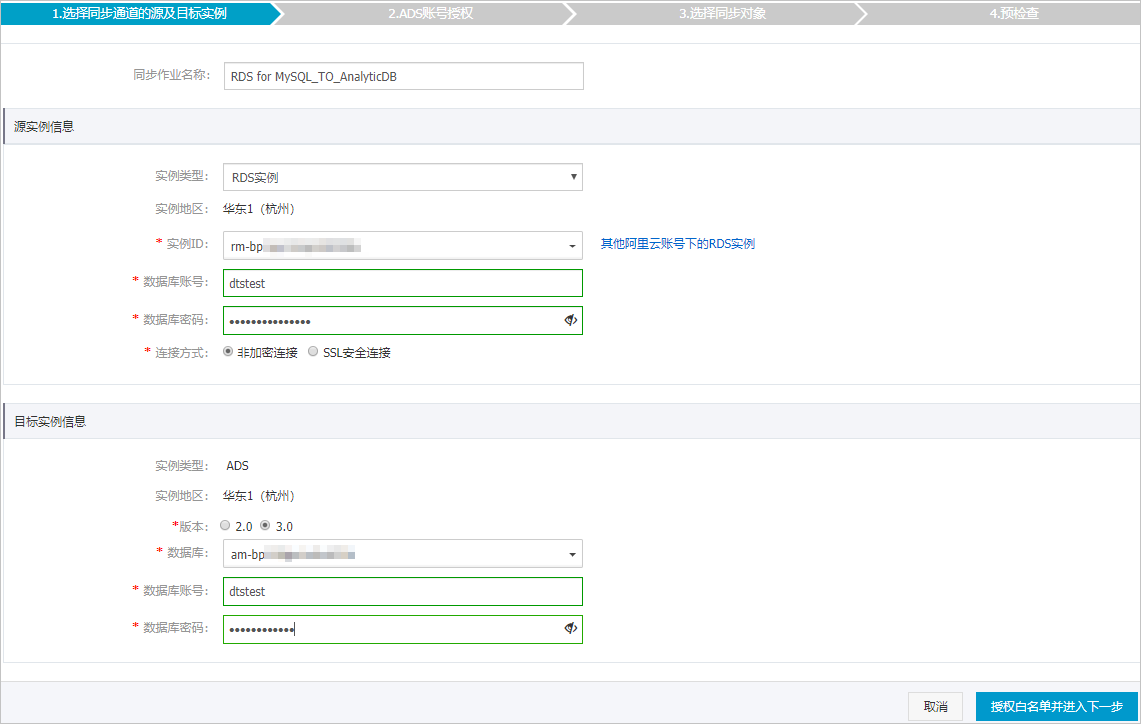Screen dimensions: 1141x724
Task: Pick ADS version 2.0
Action: 225,525
